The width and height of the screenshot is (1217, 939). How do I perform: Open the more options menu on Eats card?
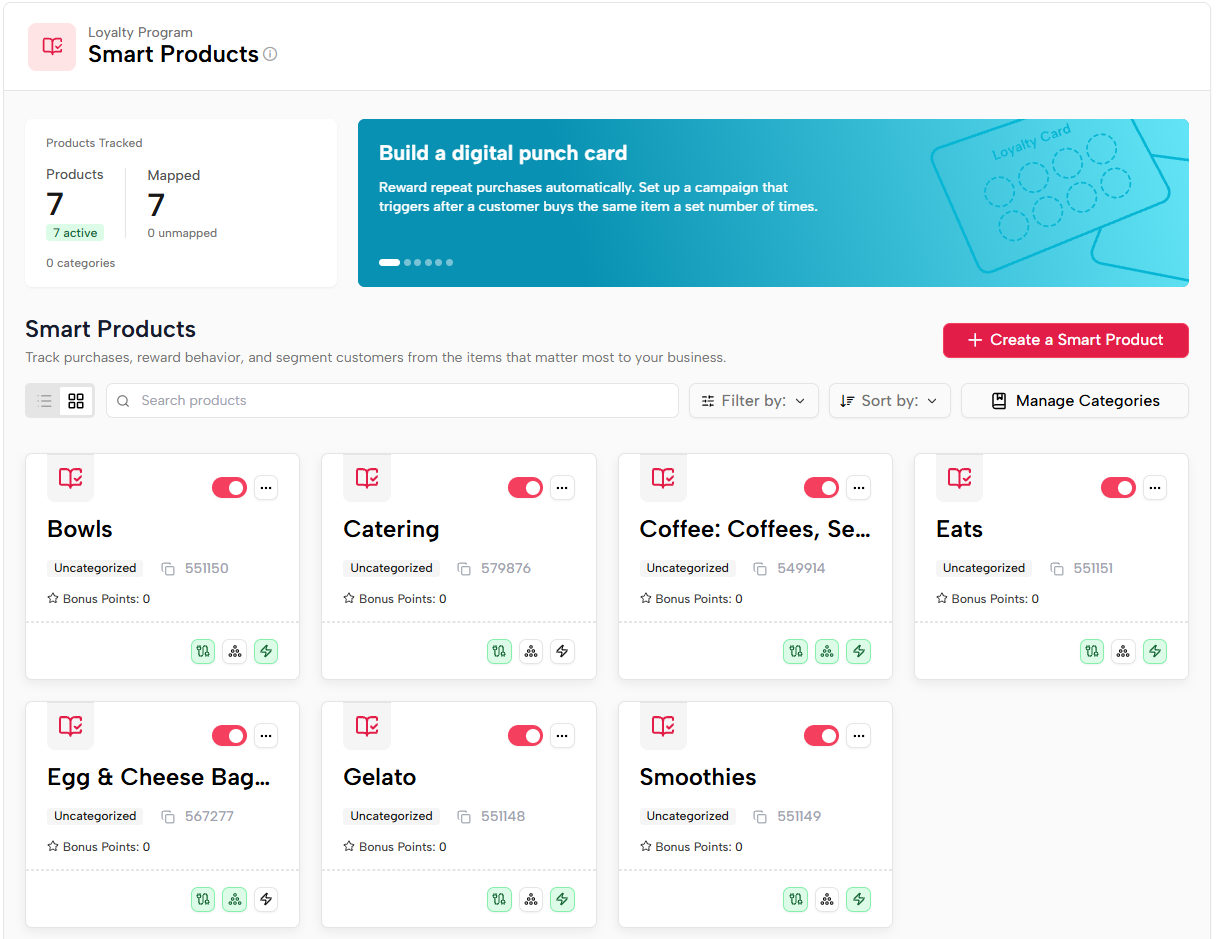[x=1155, y=488]
